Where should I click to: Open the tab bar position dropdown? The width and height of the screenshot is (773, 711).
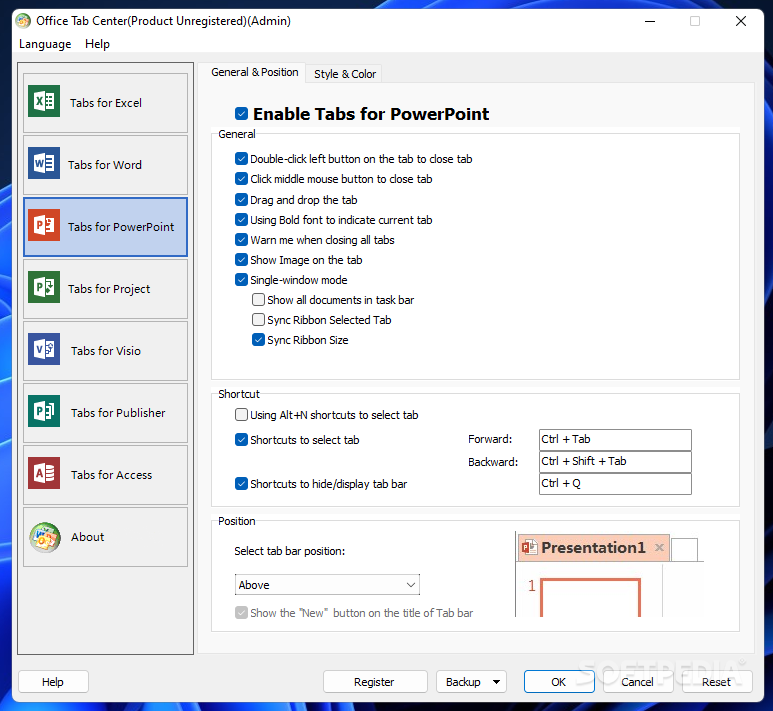(x=327, y=585)
